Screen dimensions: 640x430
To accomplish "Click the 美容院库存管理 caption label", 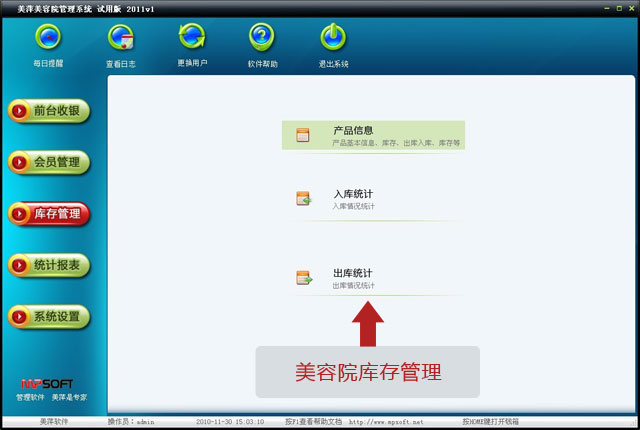I will (x=367, y=372).
